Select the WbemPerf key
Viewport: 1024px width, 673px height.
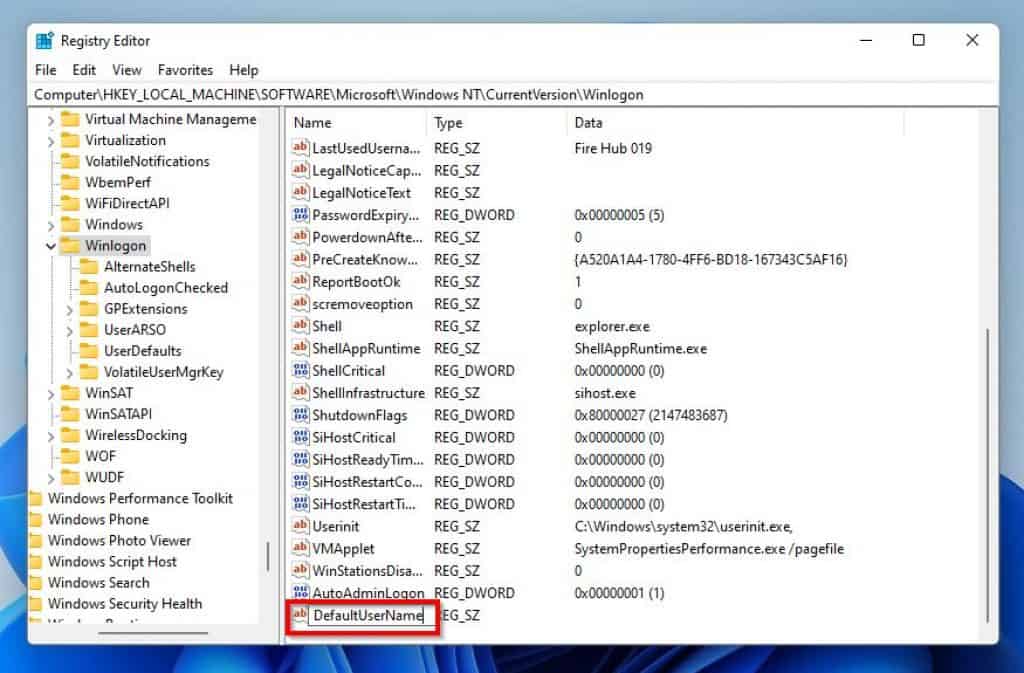point(118,182)
